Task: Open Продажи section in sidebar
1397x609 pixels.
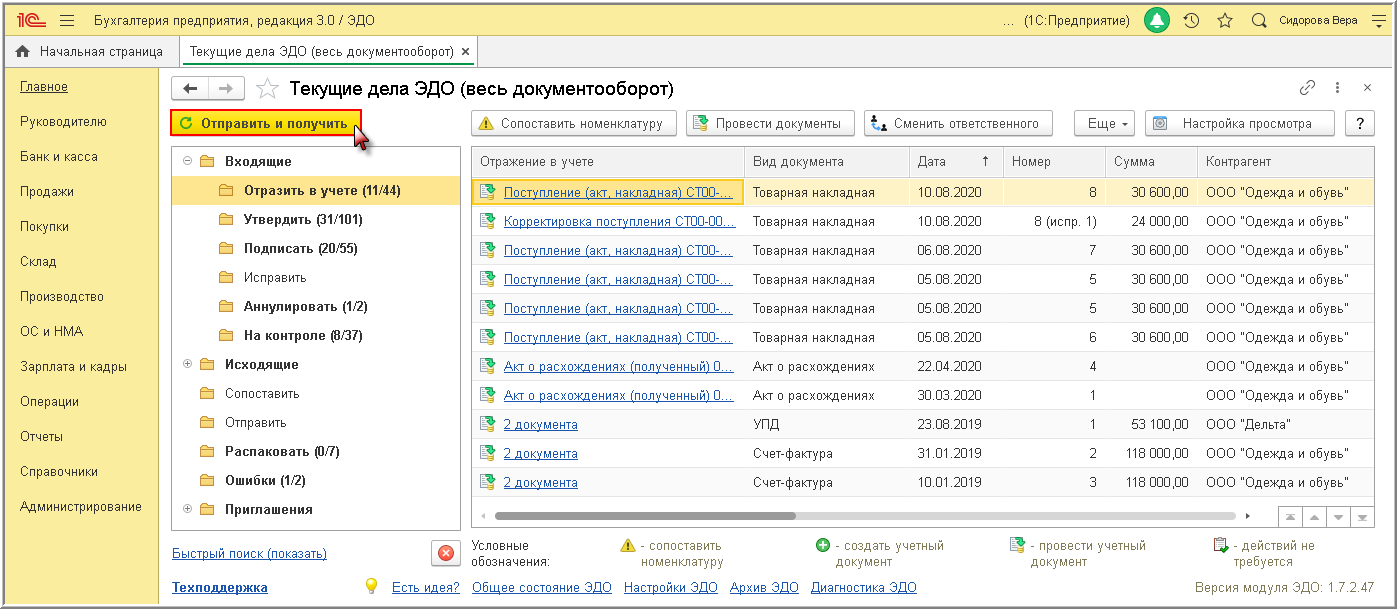Action: click(x=47, y=191)
